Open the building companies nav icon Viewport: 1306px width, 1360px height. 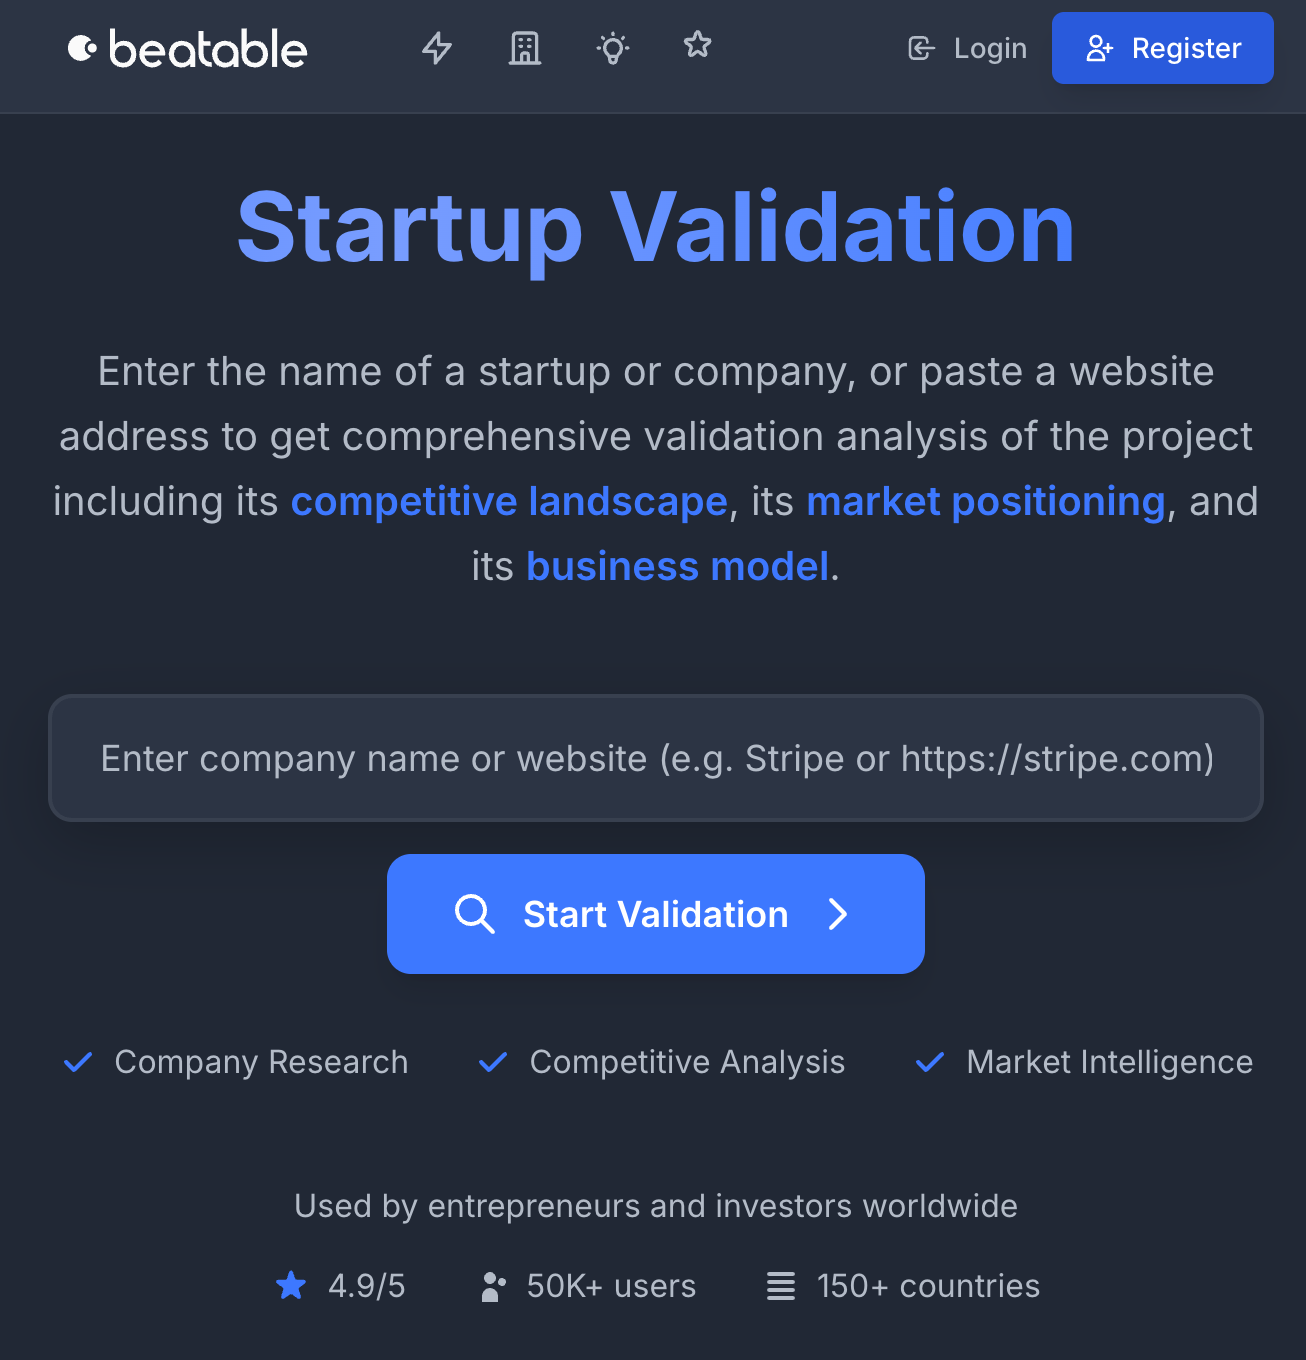coord(525,48)
